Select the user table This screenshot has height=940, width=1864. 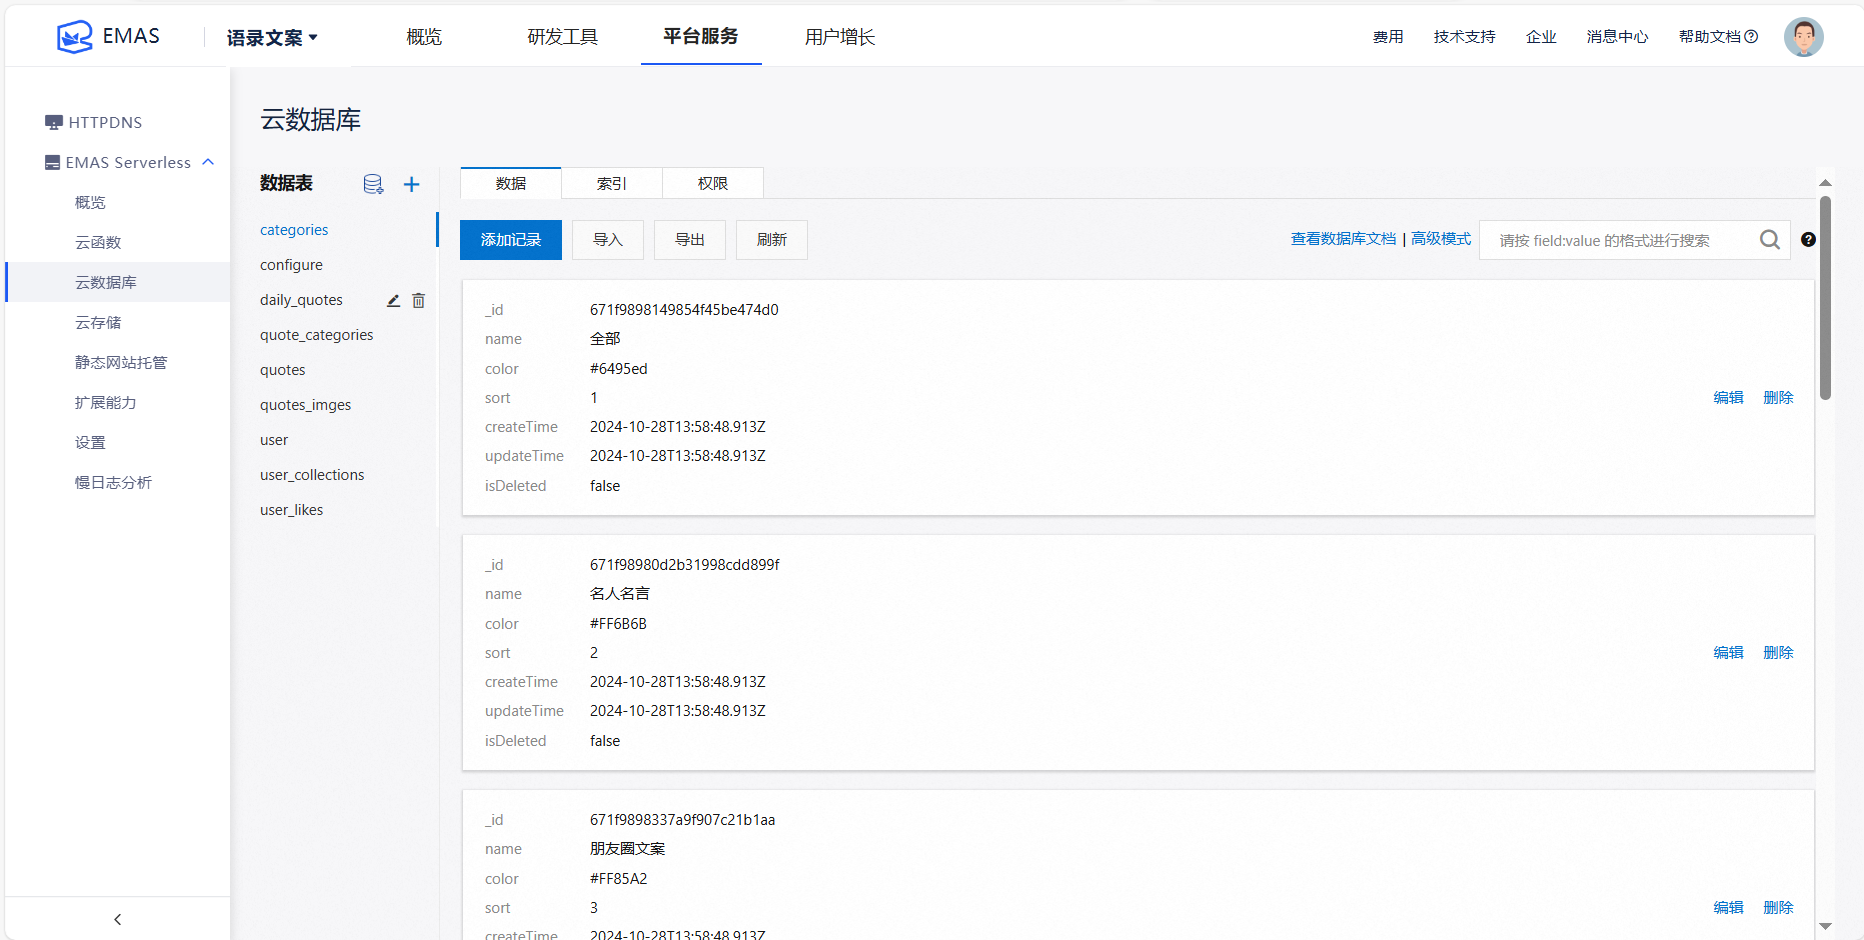click(274, 440)
